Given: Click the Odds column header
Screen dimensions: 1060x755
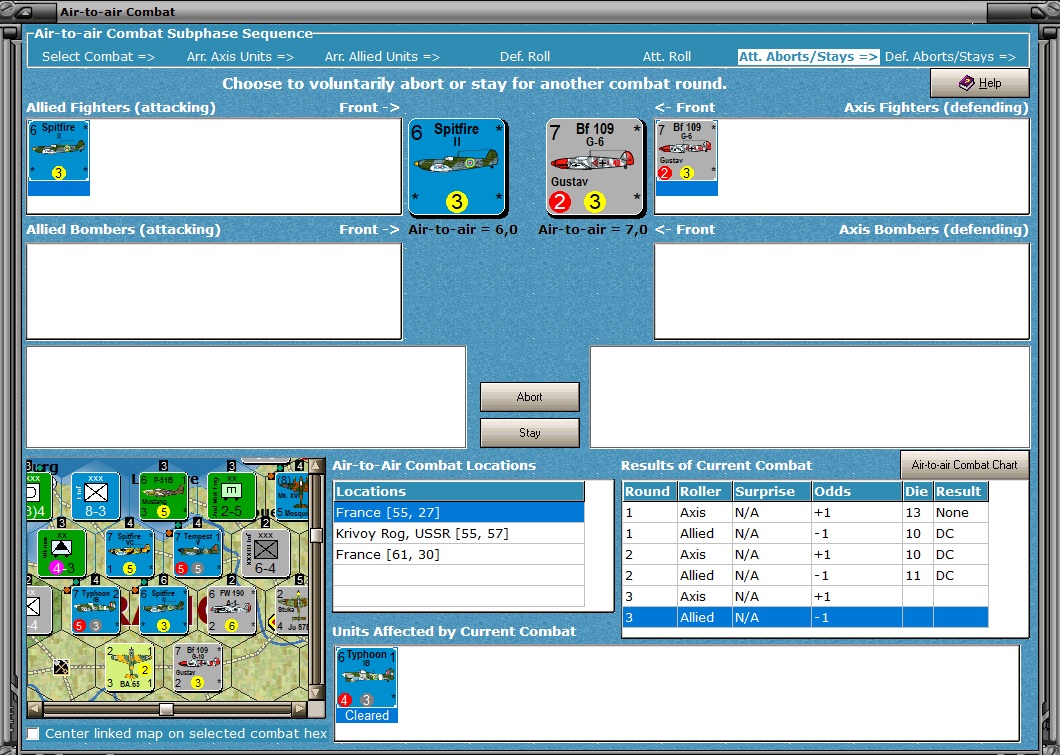Looking at the screenshot, I should tap(857, 491).
